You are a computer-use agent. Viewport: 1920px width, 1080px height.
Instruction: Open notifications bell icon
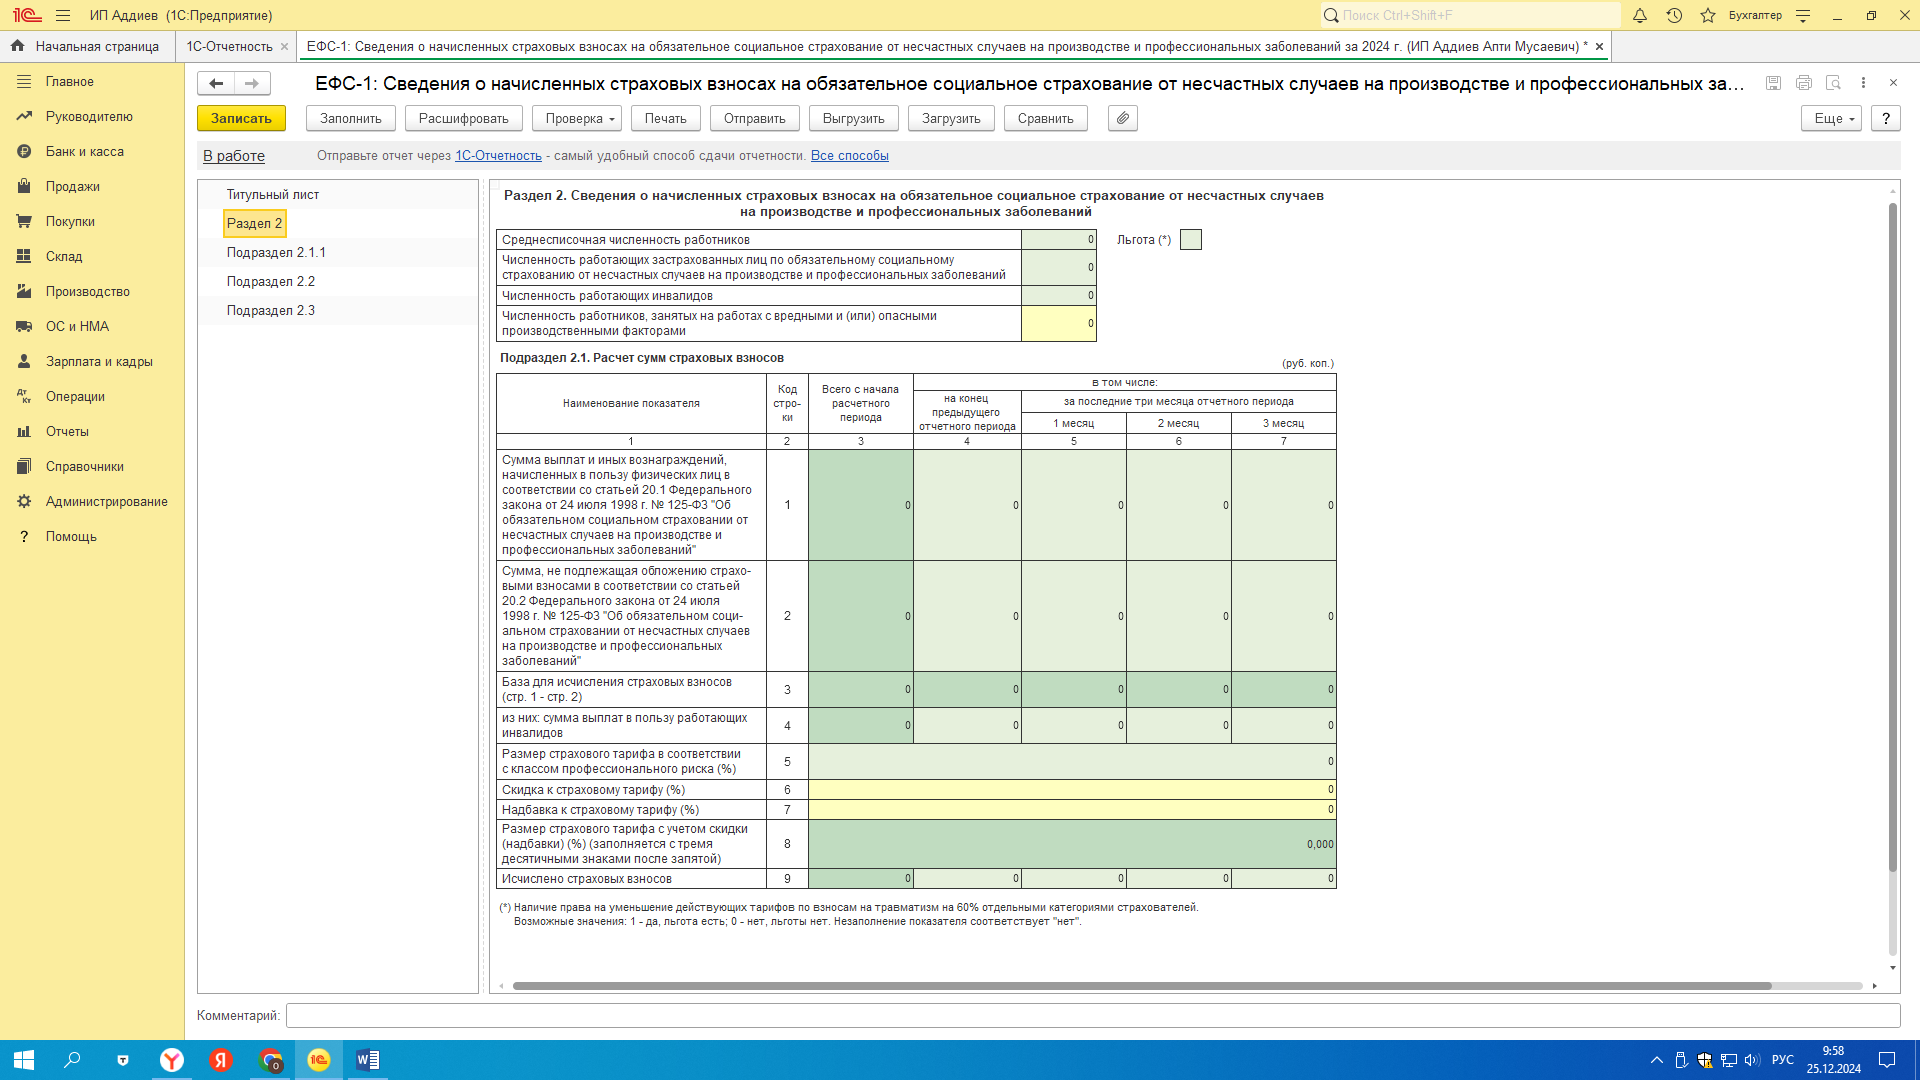[1640, 15]
